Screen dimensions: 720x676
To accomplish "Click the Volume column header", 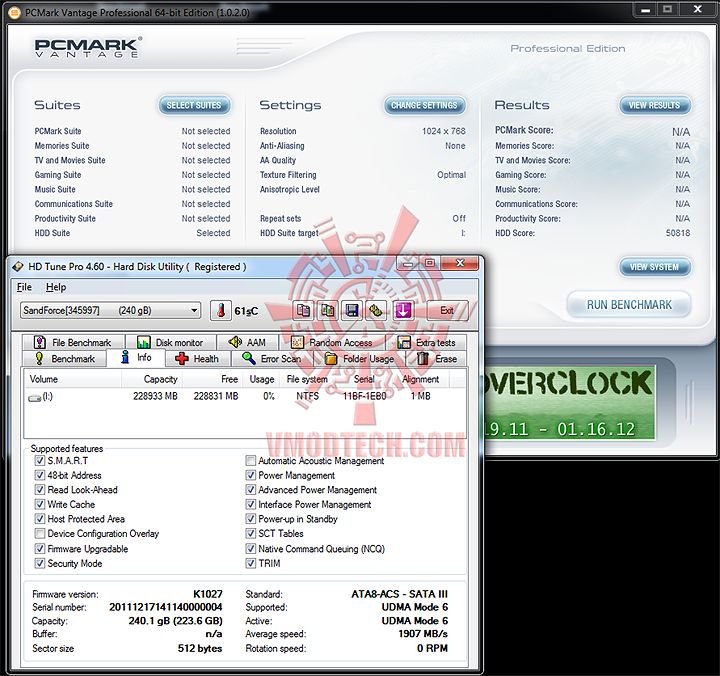I will [x=73, y=379].
